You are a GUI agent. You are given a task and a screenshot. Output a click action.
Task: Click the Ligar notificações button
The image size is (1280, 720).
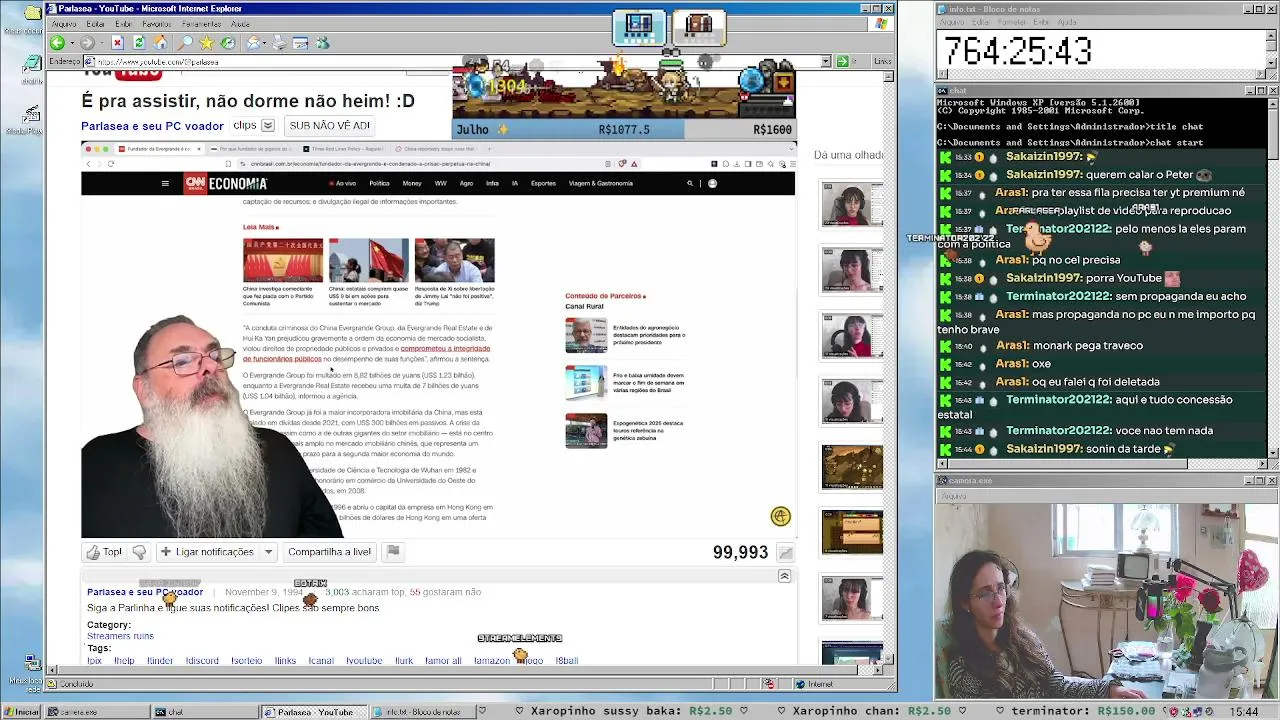[207, 552]
